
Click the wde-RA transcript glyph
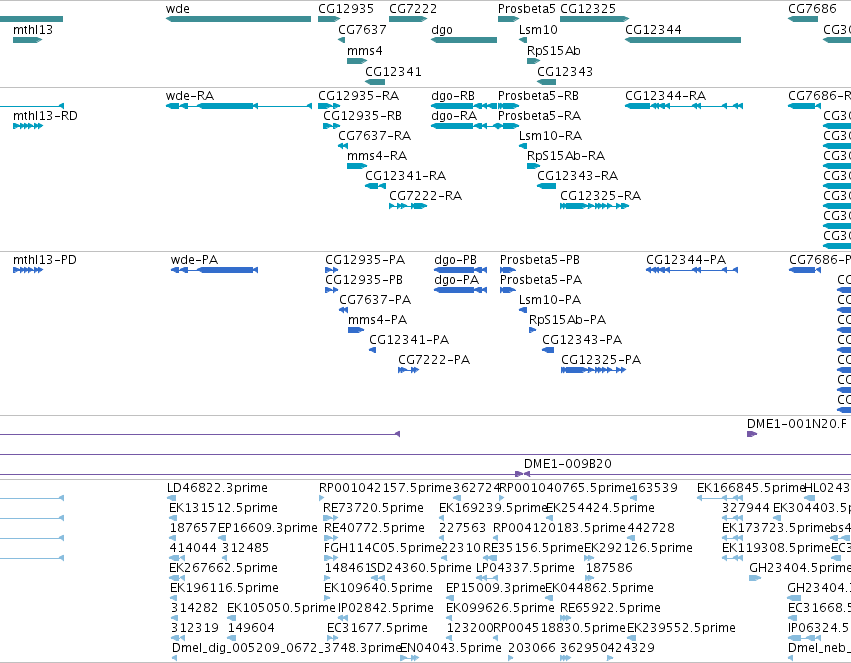[238, 106]
